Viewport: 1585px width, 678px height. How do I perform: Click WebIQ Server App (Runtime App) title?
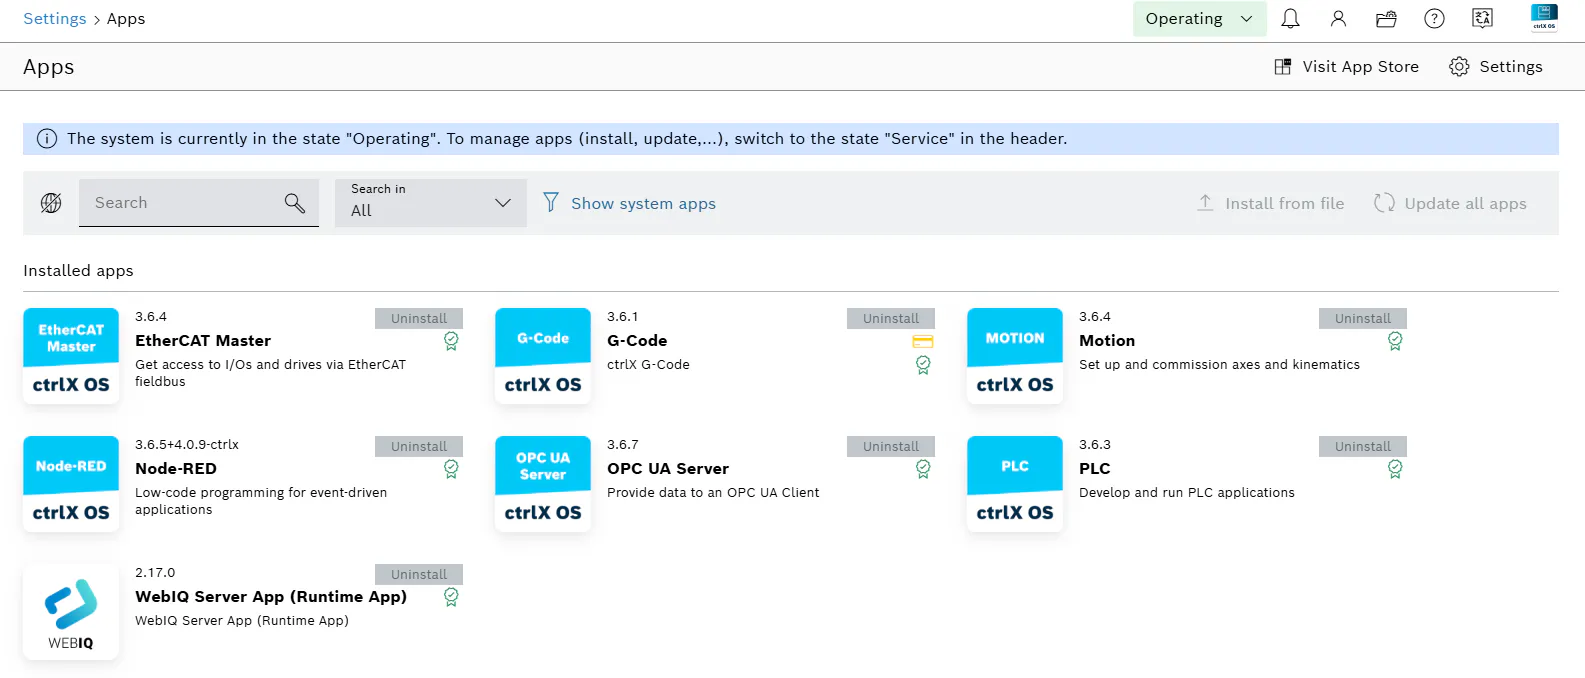click(271, 597)
